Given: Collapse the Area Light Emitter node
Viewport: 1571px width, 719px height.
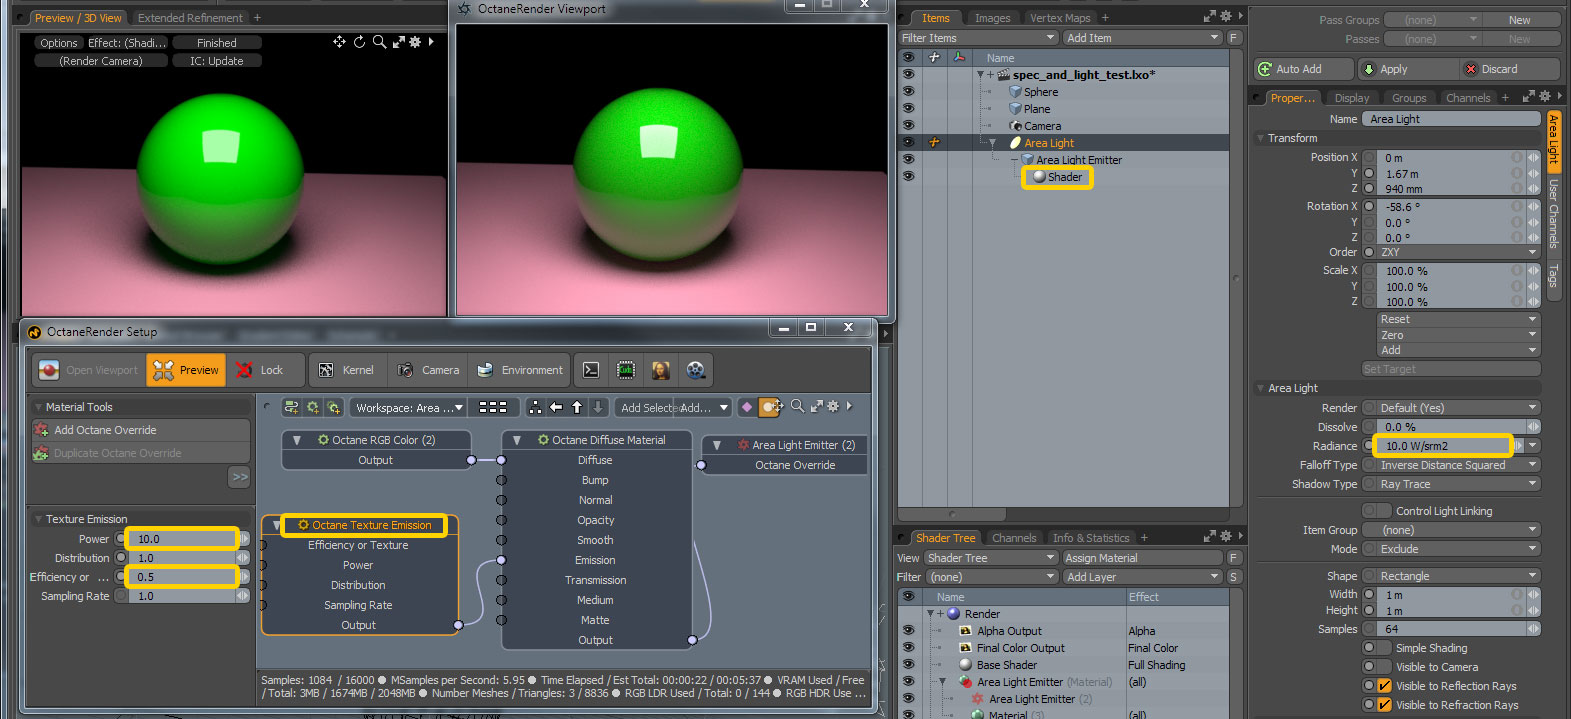Looking at the screenshot, I should (x=717, y=445).
